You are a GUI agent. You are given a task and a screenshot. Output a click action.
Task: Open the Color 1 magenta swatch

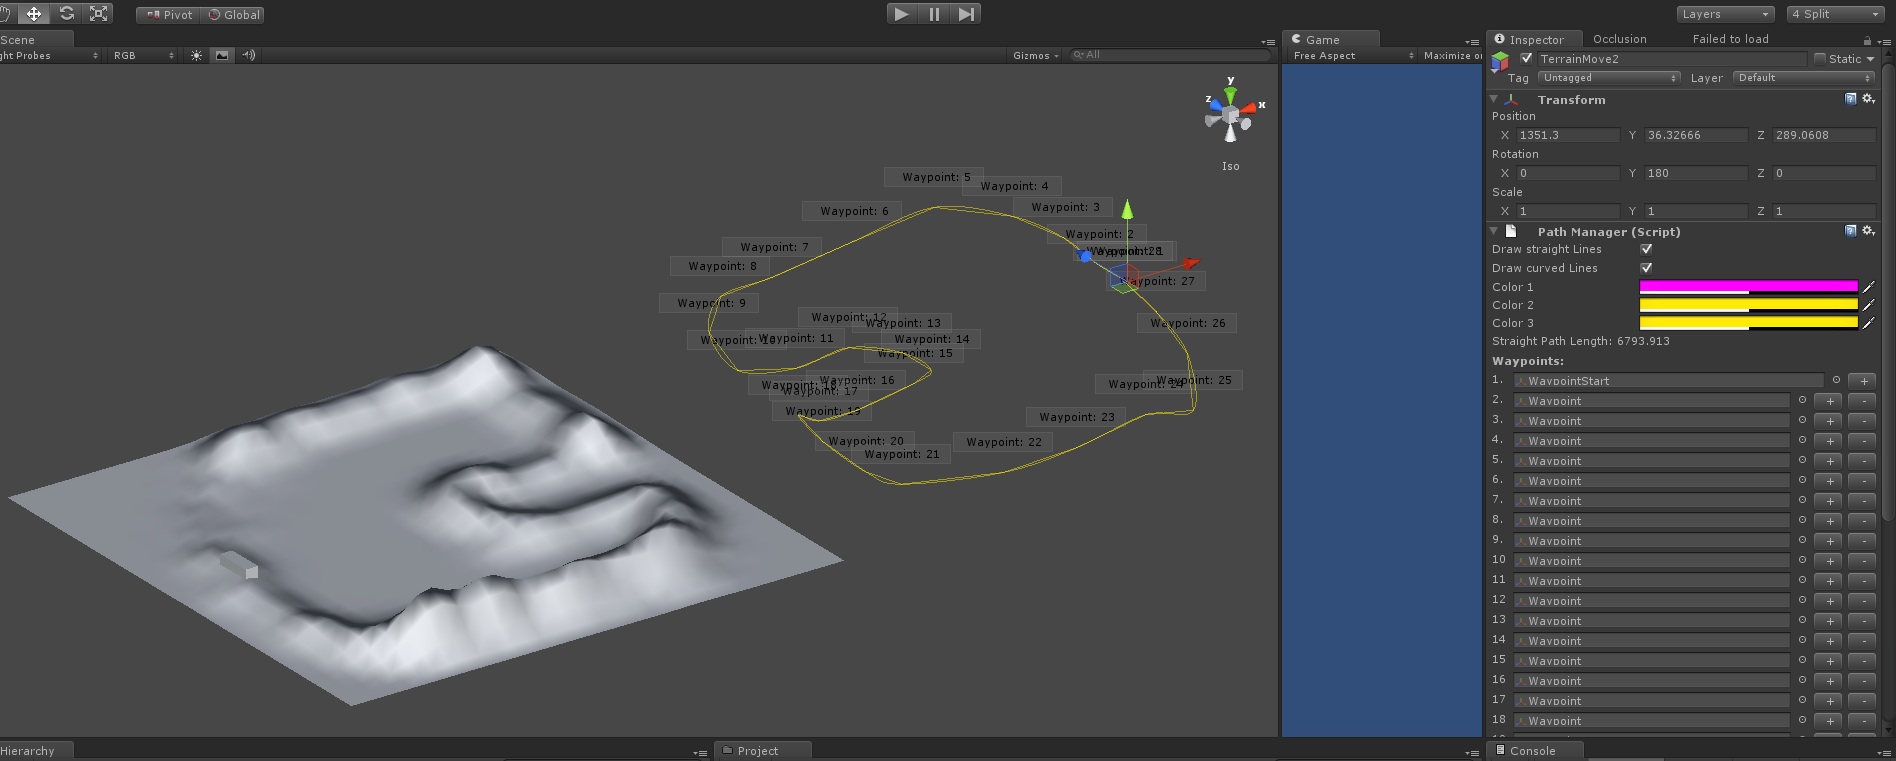(x=1748, y=287)
